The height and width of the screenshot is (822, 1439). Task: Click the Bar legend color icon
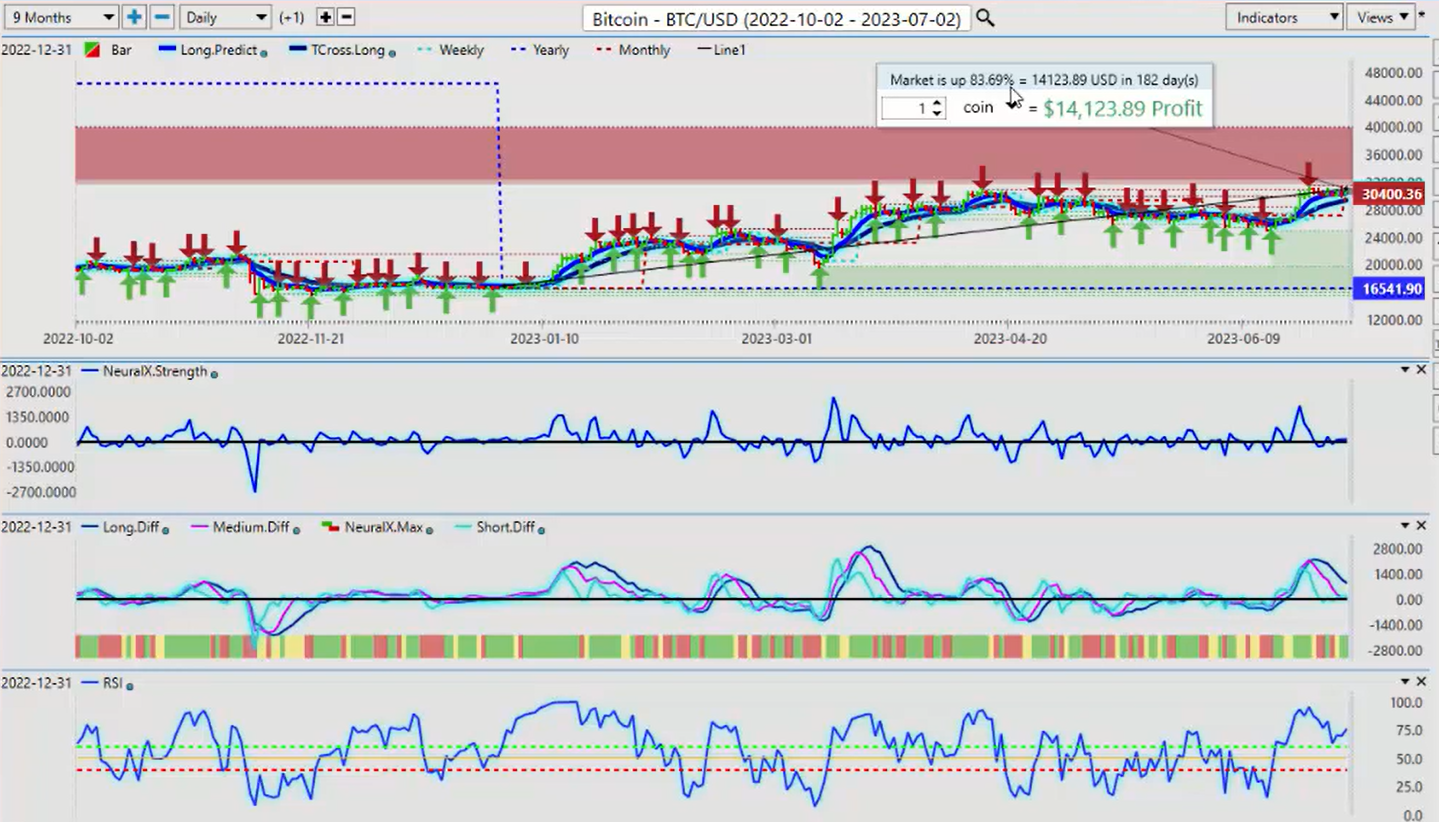tap(90, 50)
